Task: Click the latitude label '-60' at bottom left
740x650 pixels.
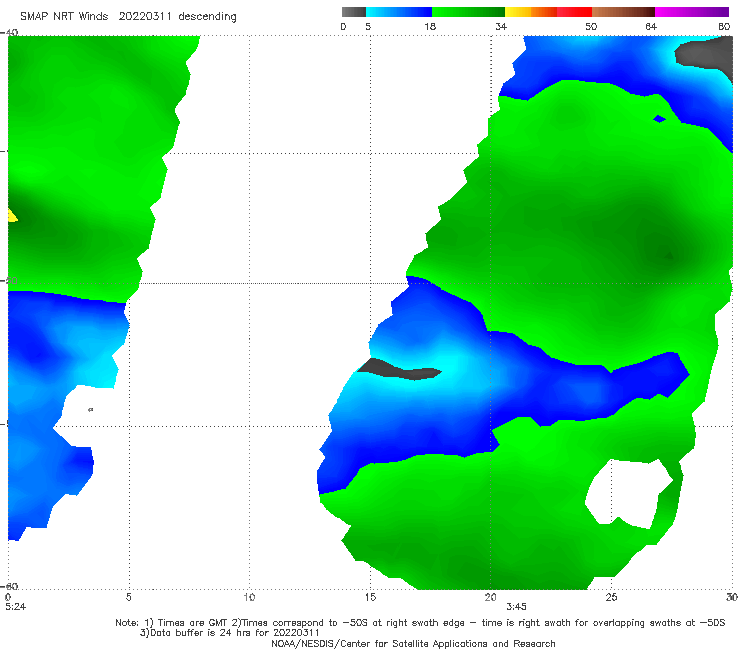Action: [9, 586]
